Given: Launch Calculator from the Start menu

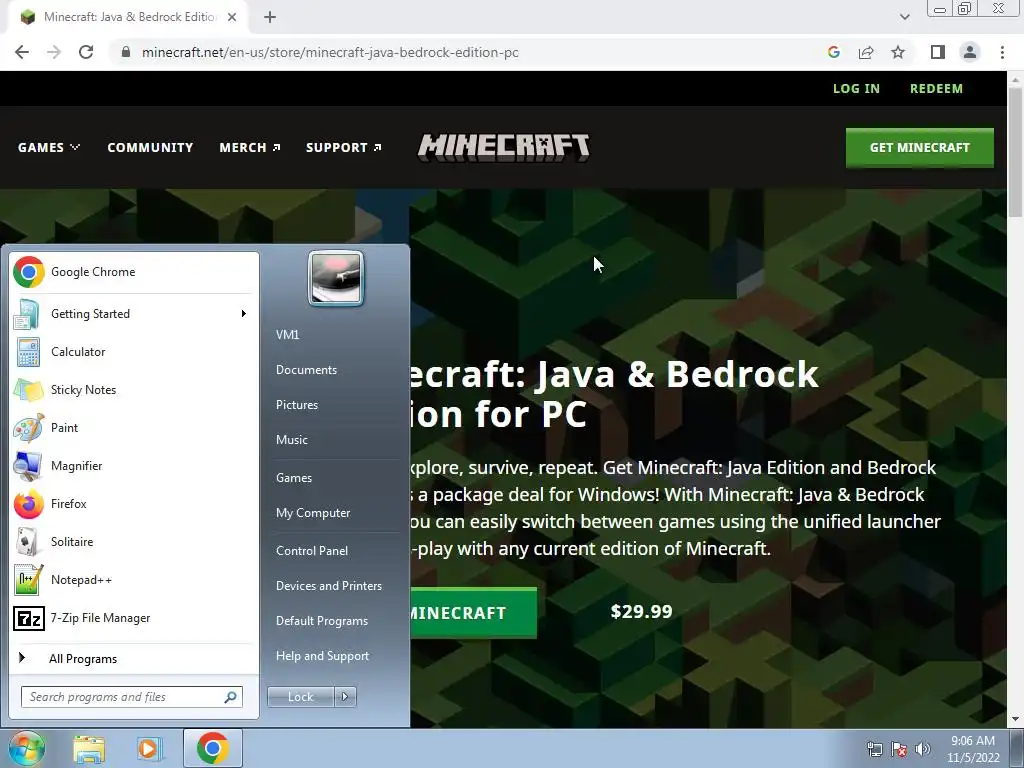Looking at the screenshot, I should coord(134,352).
